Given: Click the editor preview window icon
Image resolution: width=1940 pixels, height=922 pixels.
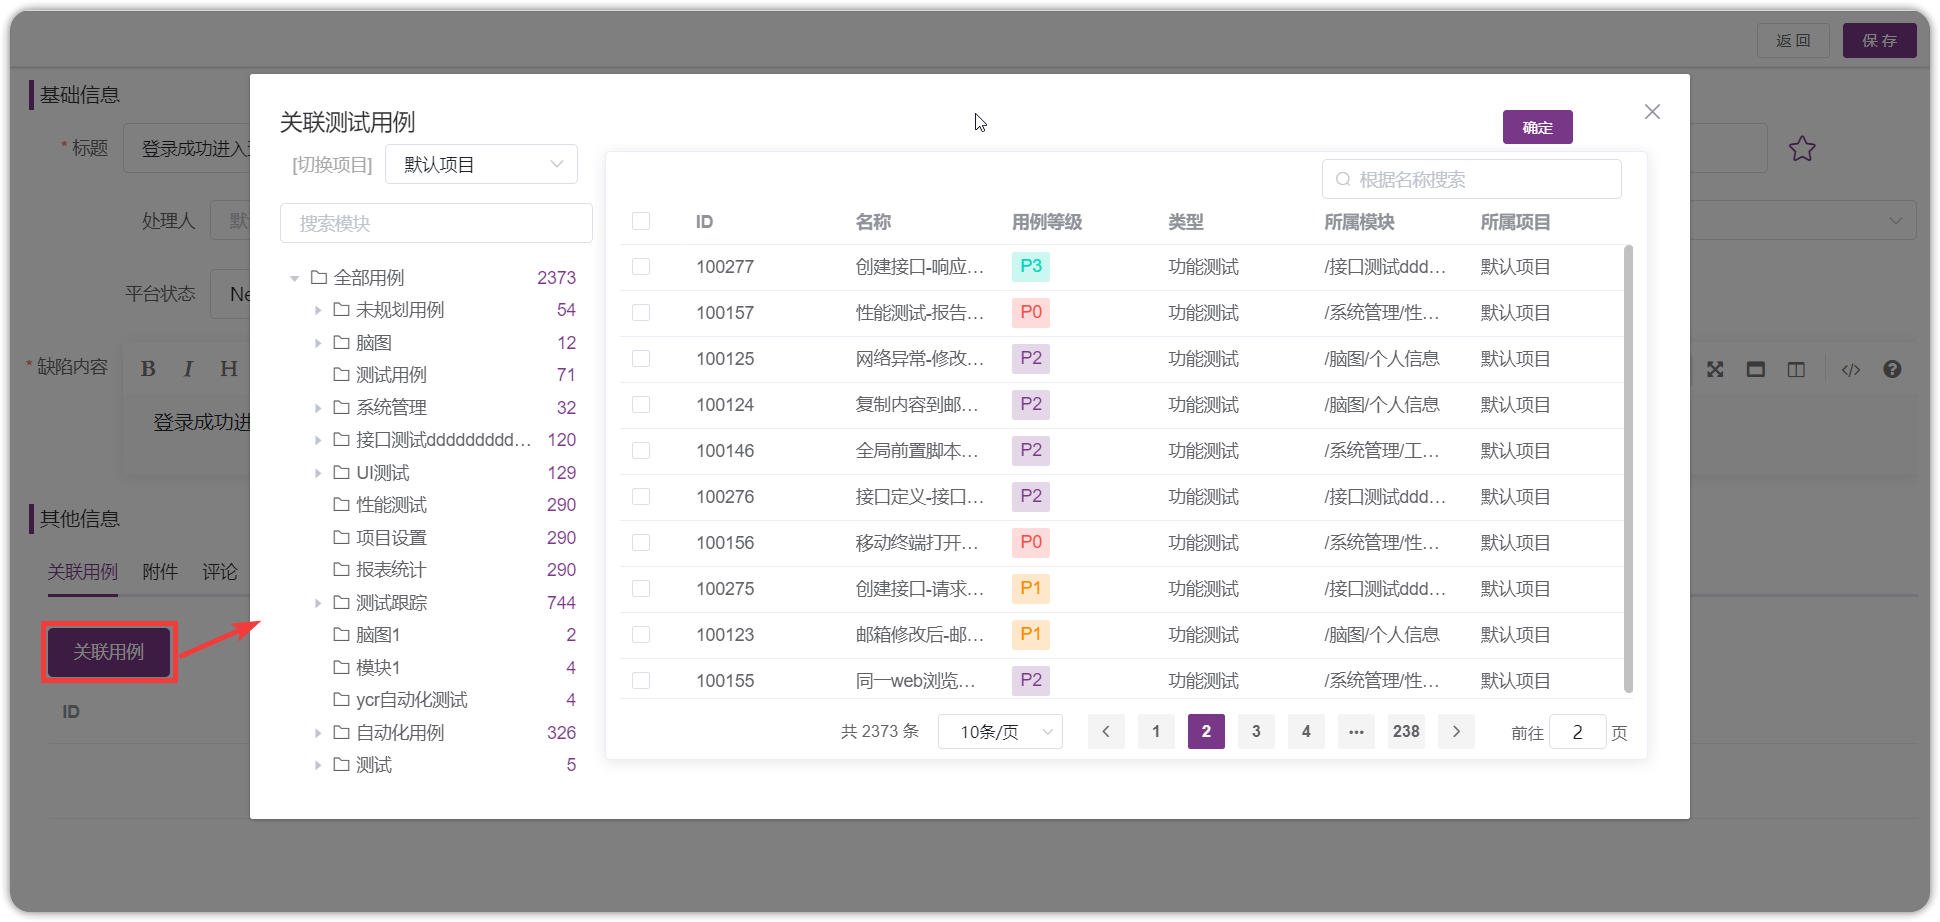Looking at the screenshot, I should coord(1756,369).
